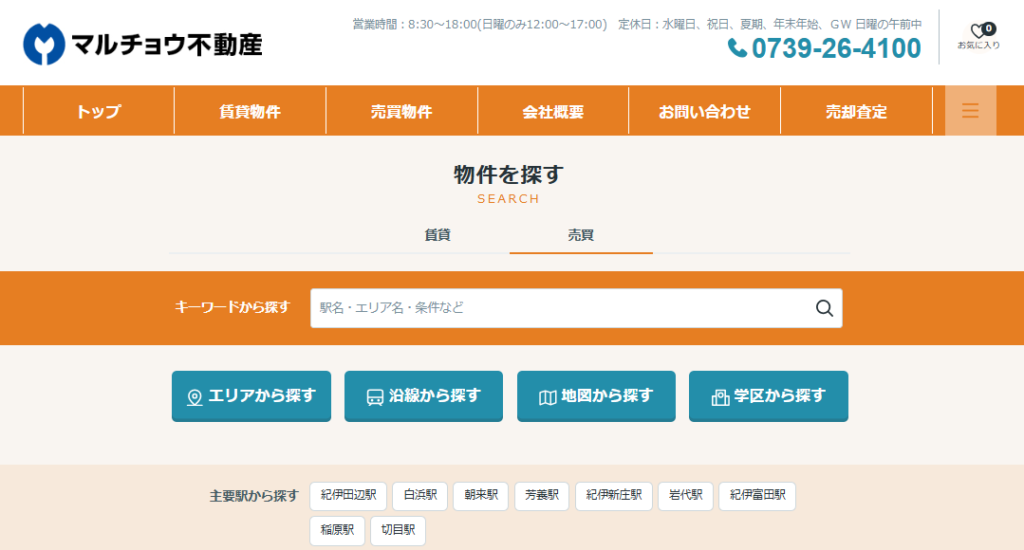Screen dimensions: 1024x550
Task: Go to 売買物件 navigation item
Action: click(x=401, y=111)
